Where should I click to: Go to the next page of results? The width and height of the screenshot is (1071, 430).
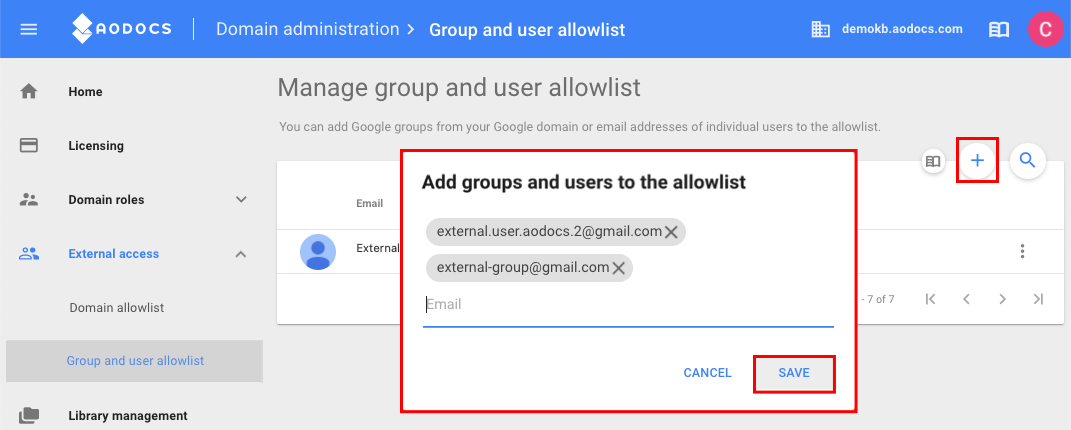click(1002, 299)
